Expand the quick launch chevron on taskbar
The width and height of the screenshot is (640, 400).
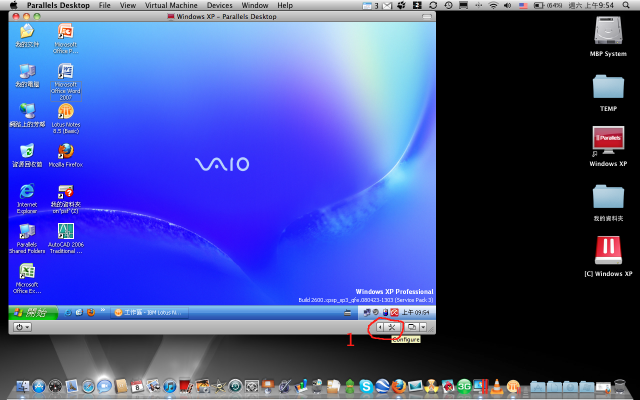coord(103,310)
